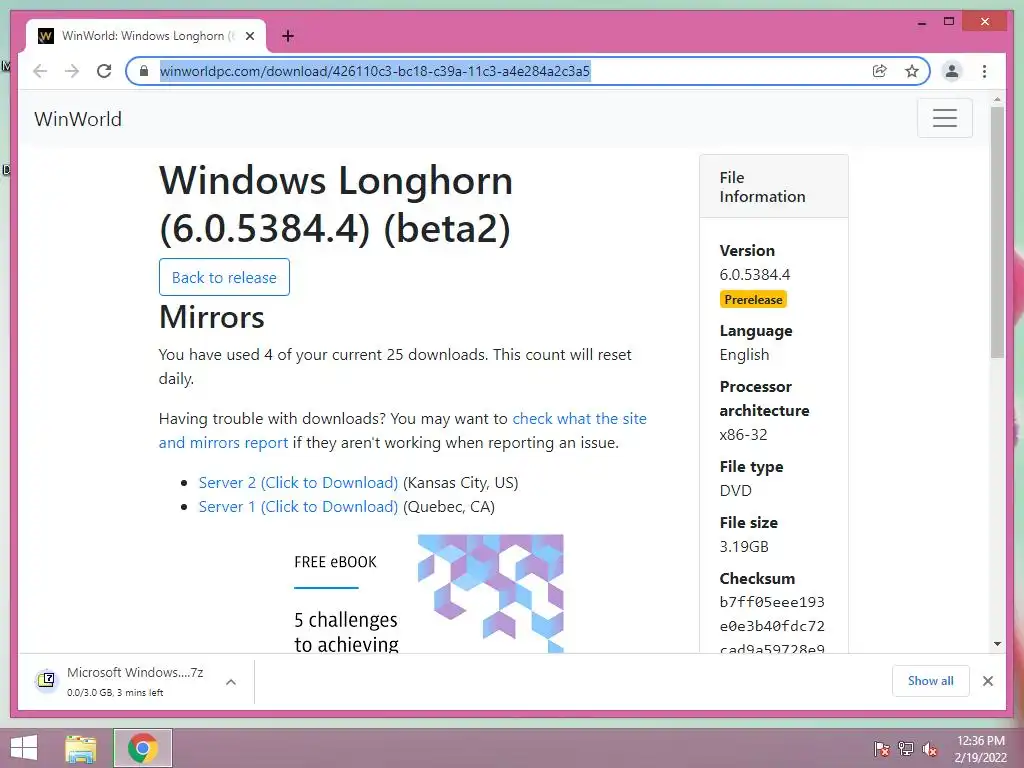1024x768 pixels.
Task: Click the WinWorld tab favicon
Action: point(46,36)
